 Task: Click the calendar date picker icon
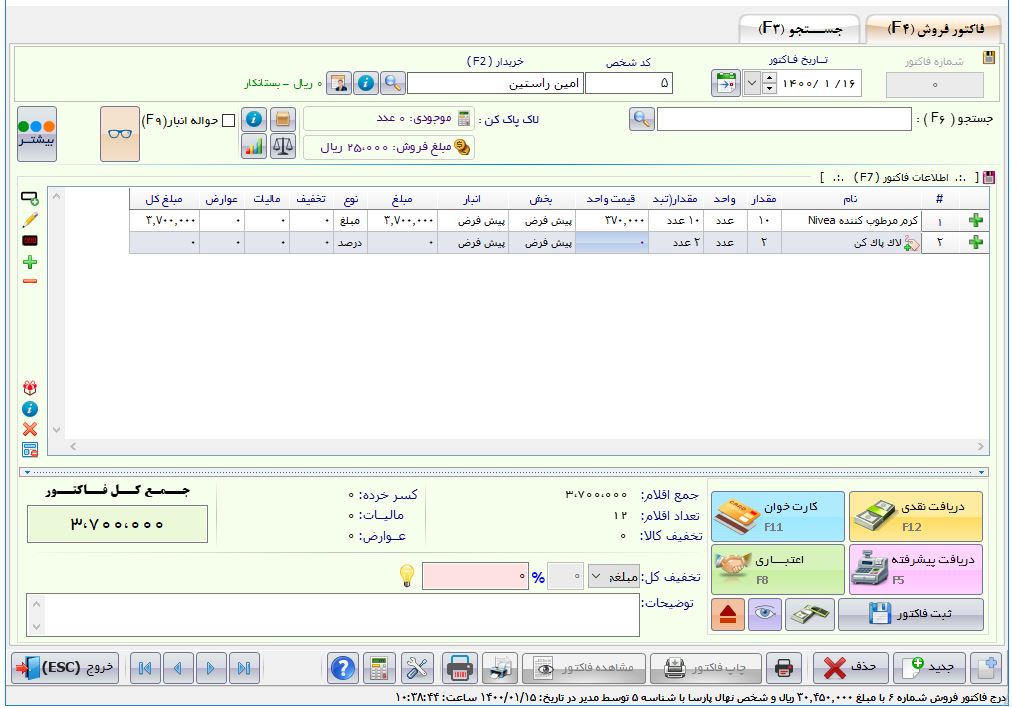pos(726,83)
